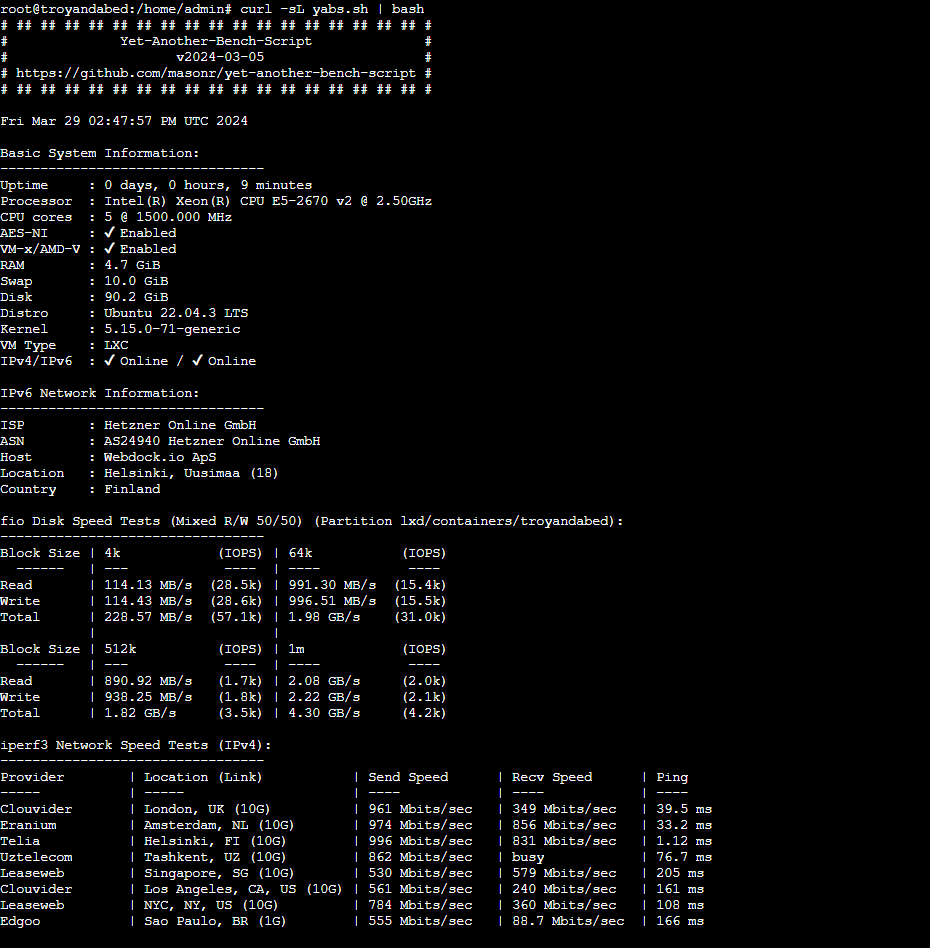Click the AES-NI Enabled checkmark
Image resolution: width=930 pixels, height=948 pixels.
point(110,233)
